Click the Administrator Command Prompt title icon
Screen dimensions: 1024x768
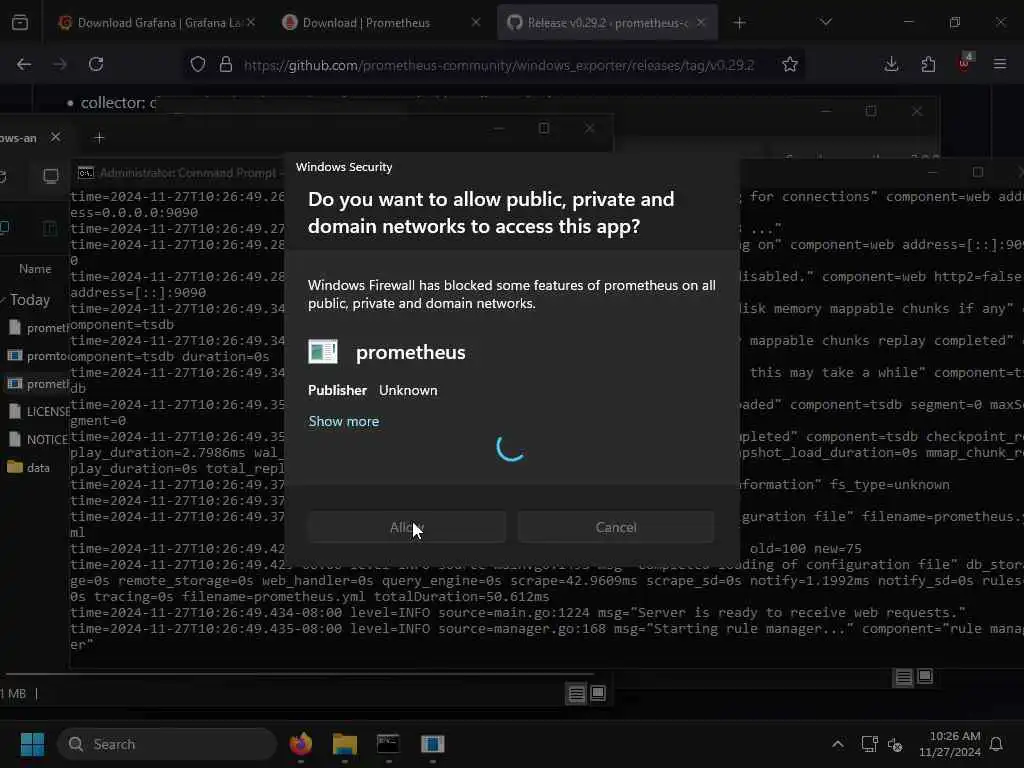click(x=86, y=173)
